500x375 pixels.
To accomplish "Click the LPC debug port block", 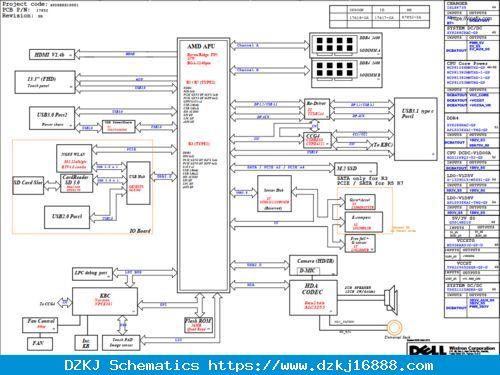I will point(92,274).
